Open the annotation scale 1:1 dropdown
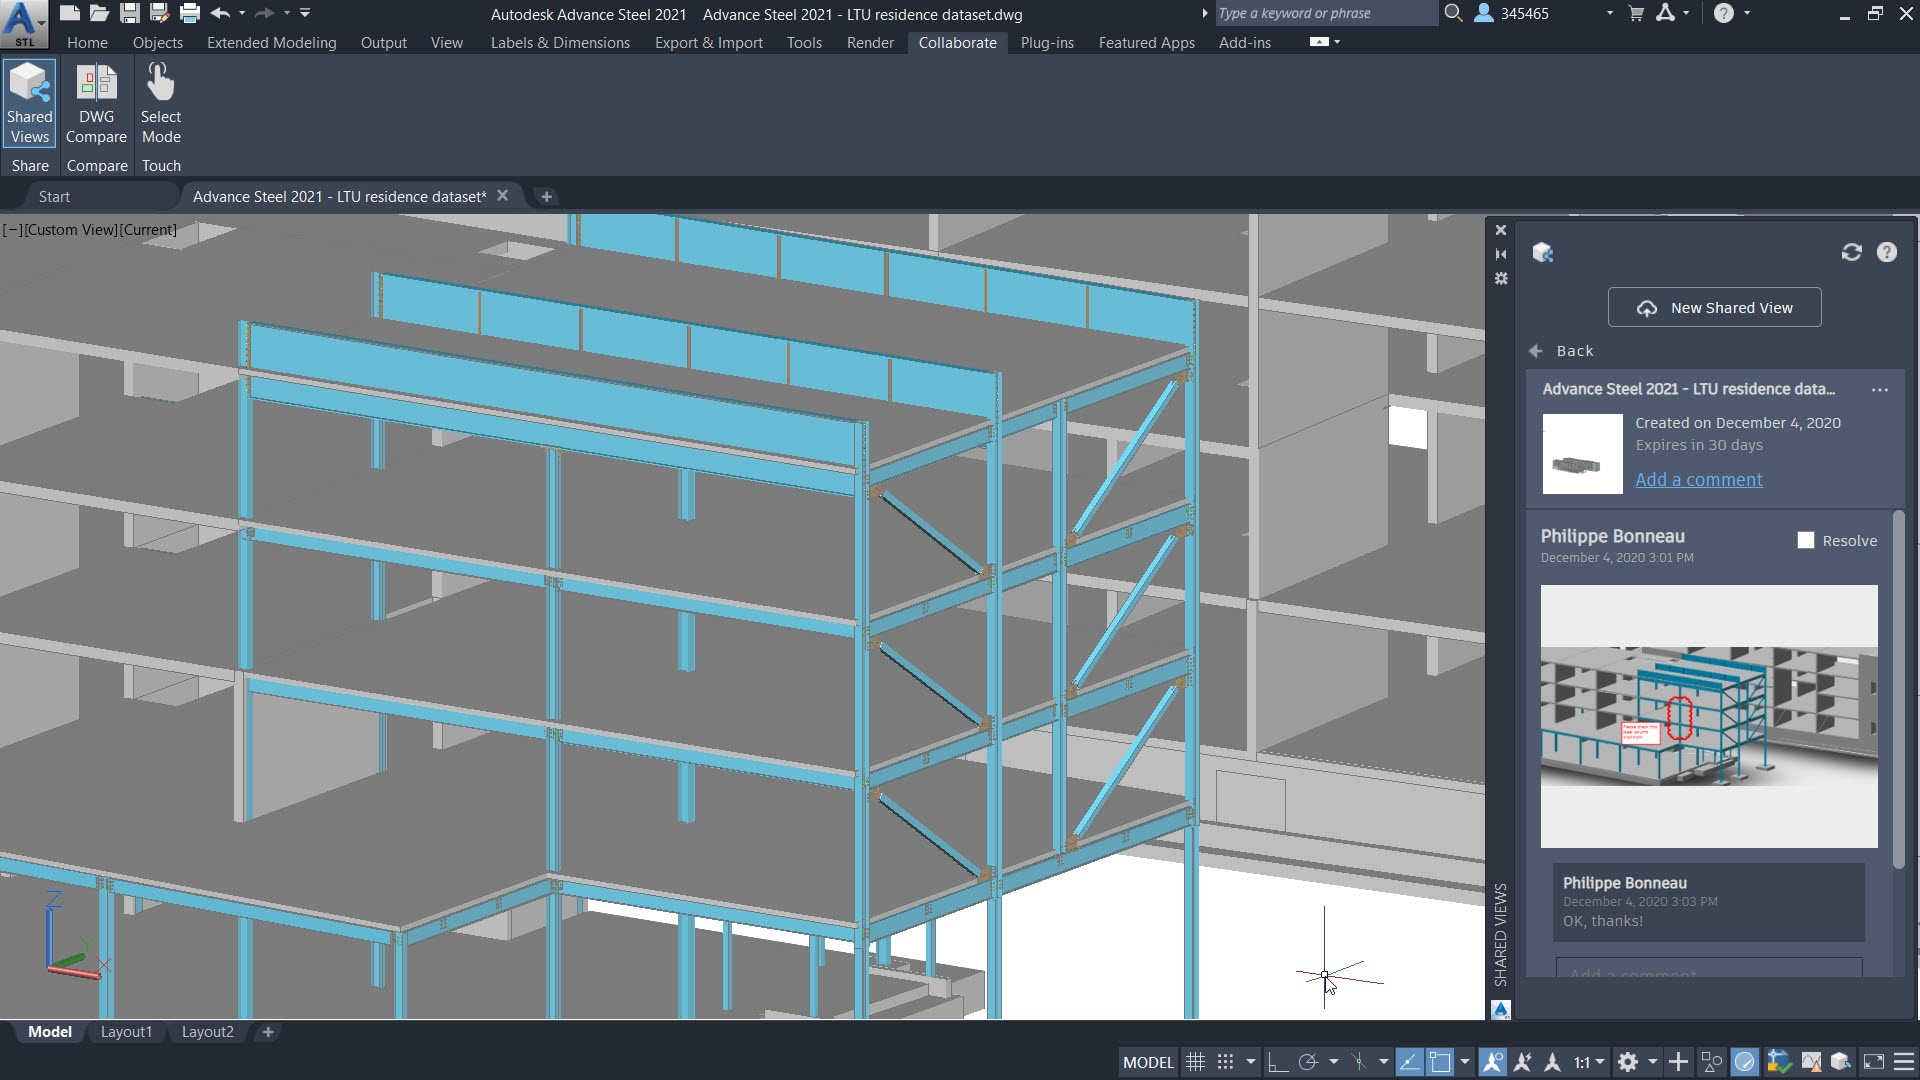 [1589, 1062]
